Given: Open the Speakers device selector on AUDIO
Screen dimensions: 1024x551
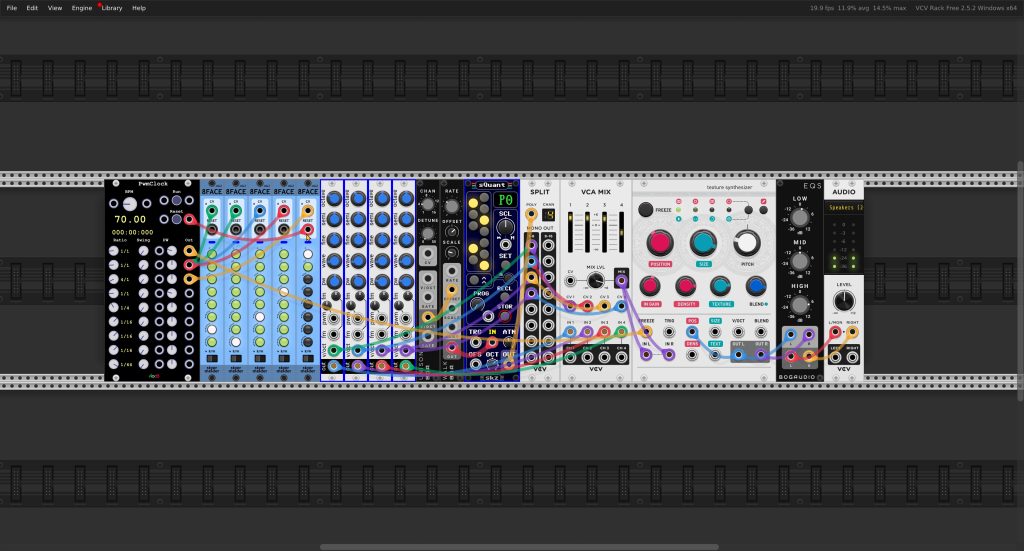Looking at the screenshot, I should [844, 208].
